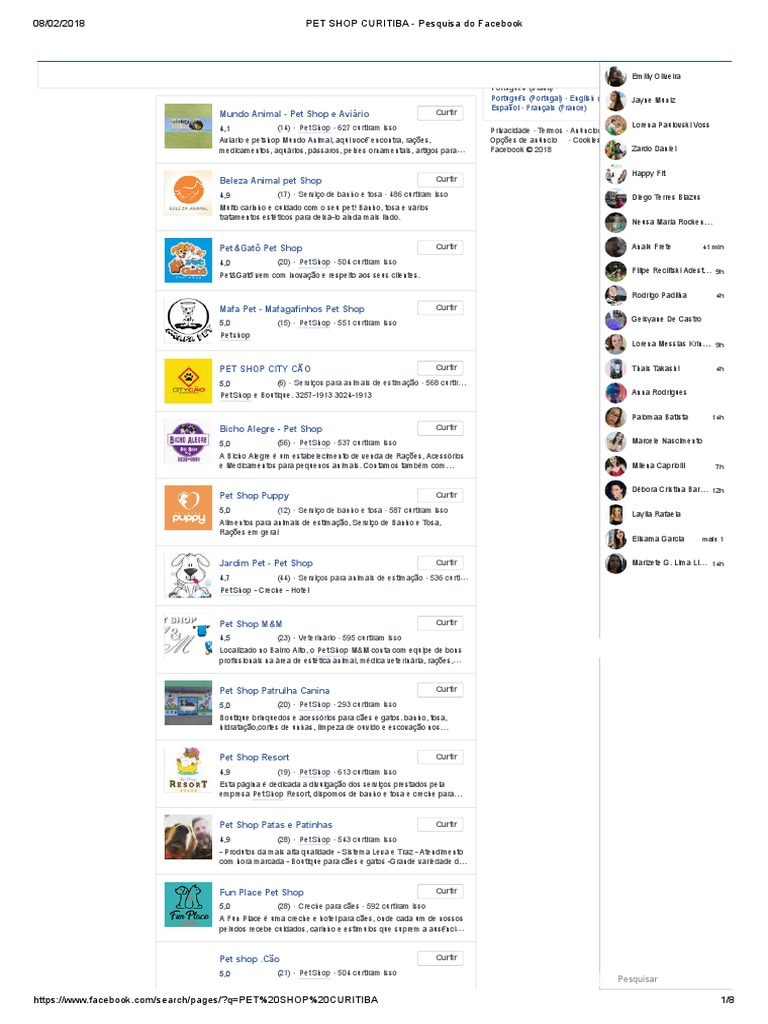The height and width of the screenshot is (1024, 768).
Task: Like PET SHOP CITY CÃO with Curtir
Action: click(x=440, y=368)
